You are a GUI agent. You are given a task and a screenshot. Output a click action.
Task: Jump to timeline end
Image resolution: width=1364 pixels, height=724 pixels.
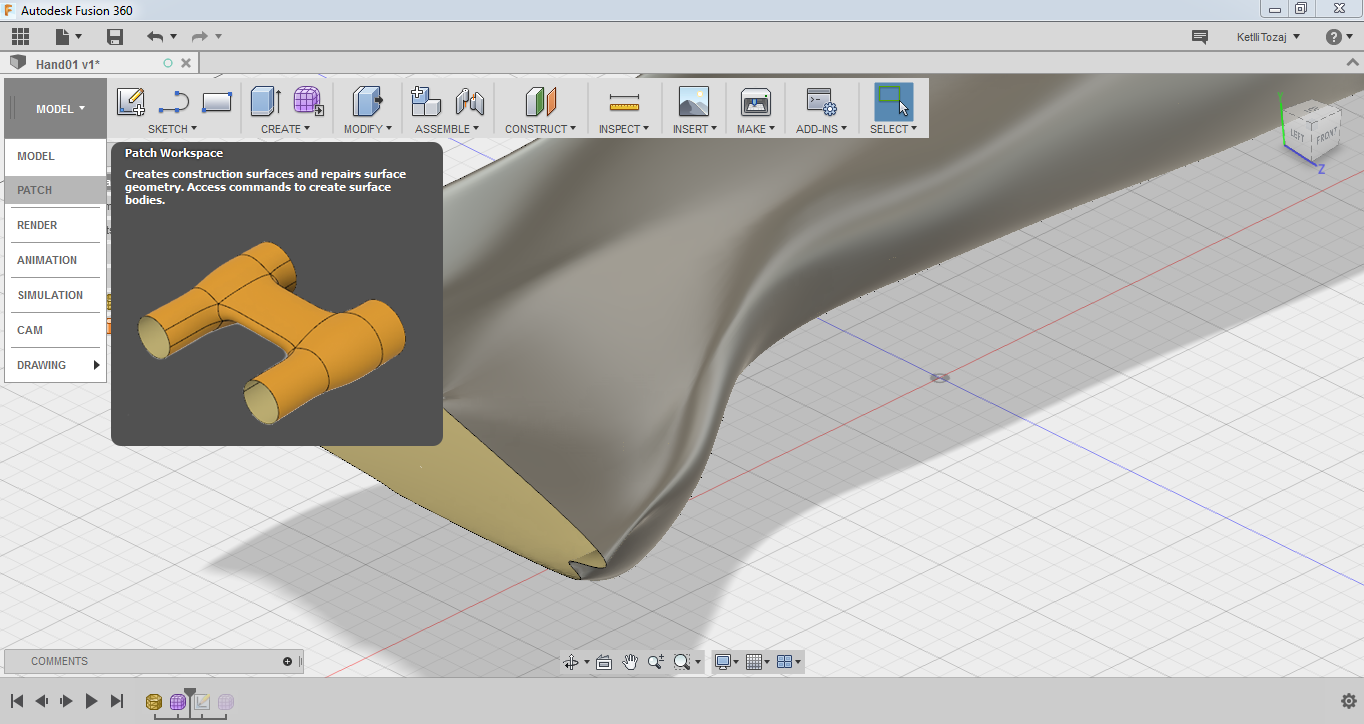pyautogui.click(x=117, y=702)
